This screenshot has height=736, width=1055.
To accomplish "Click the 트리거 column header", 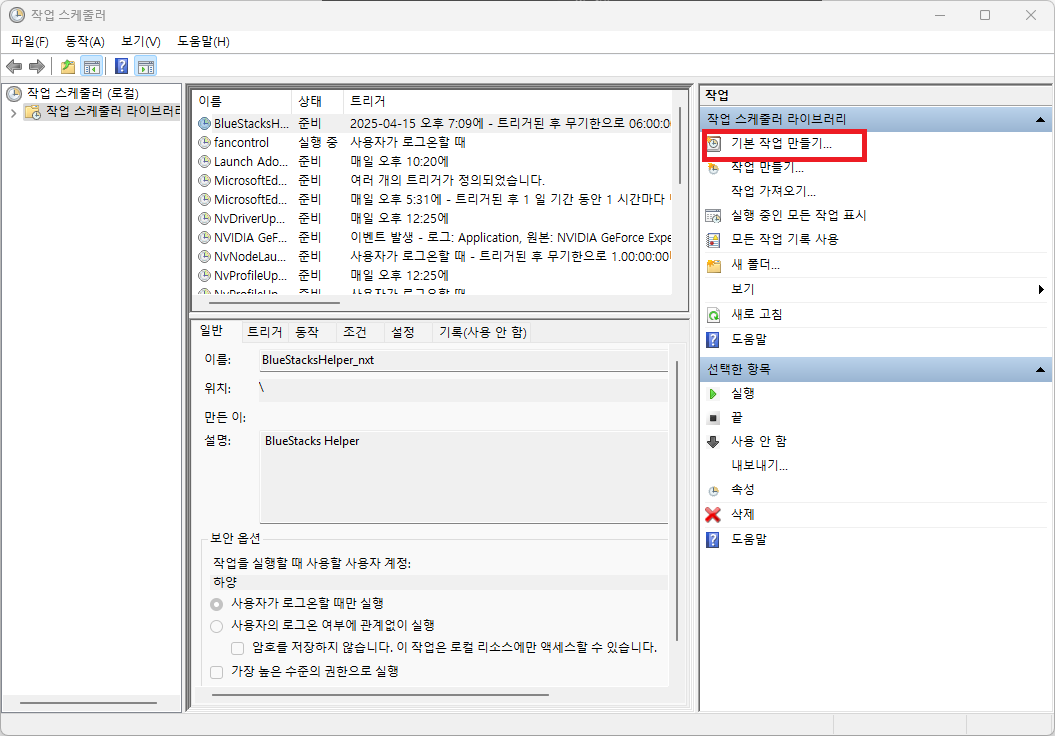I will click(x=508, y=102).
